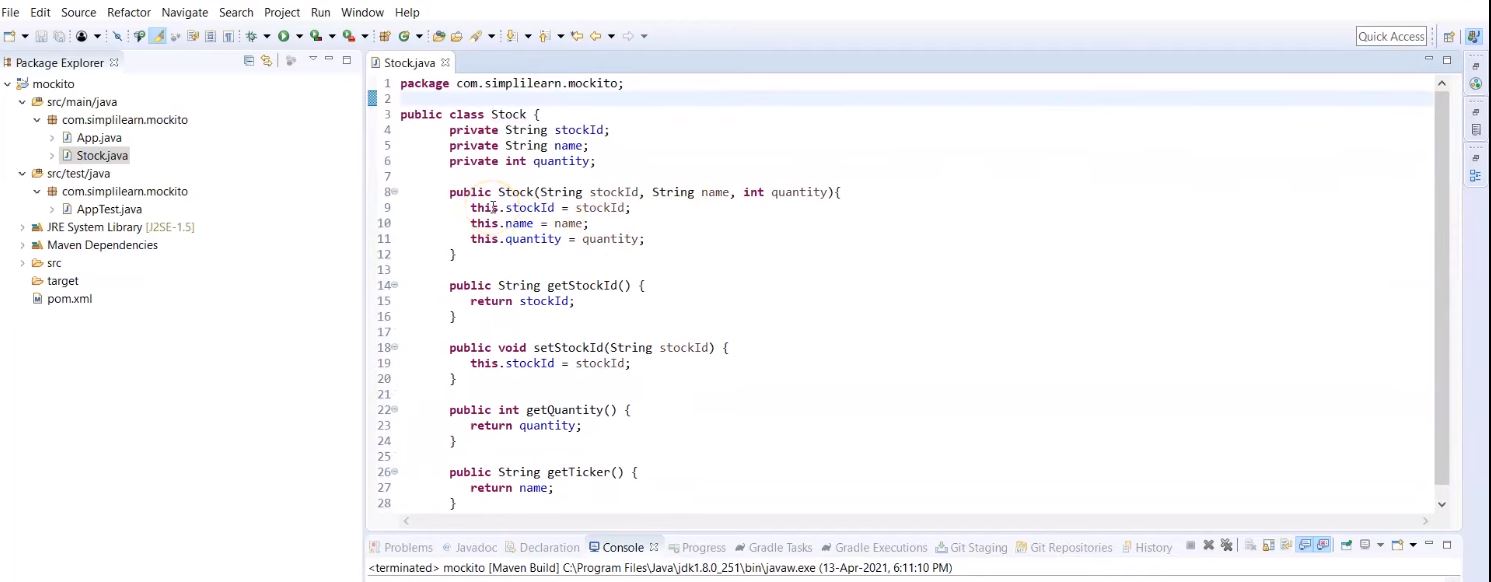The width and height of the screenshot is (1491, 582).
Task: Click Collapse All in Package Explorer
Action: pos(249,61)
